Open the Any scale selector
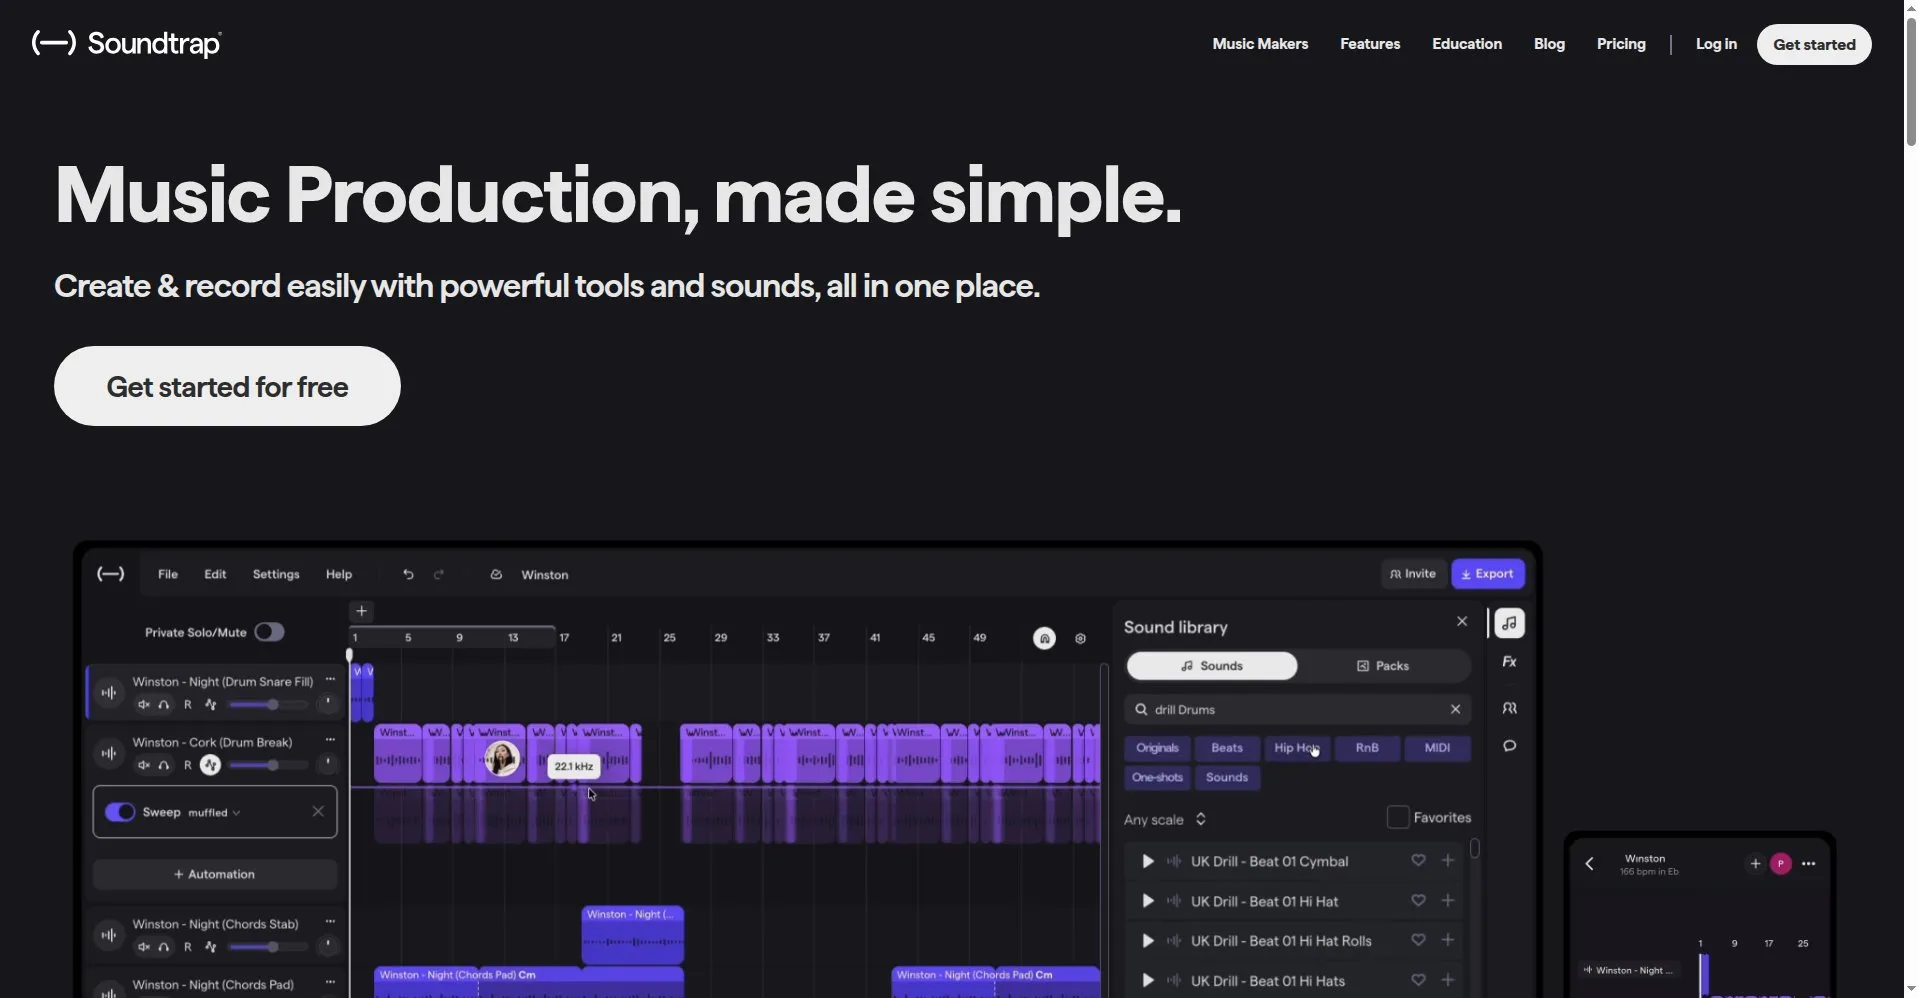The height and width of the screenshot is (998, 1919). [x=1165, y=819]
